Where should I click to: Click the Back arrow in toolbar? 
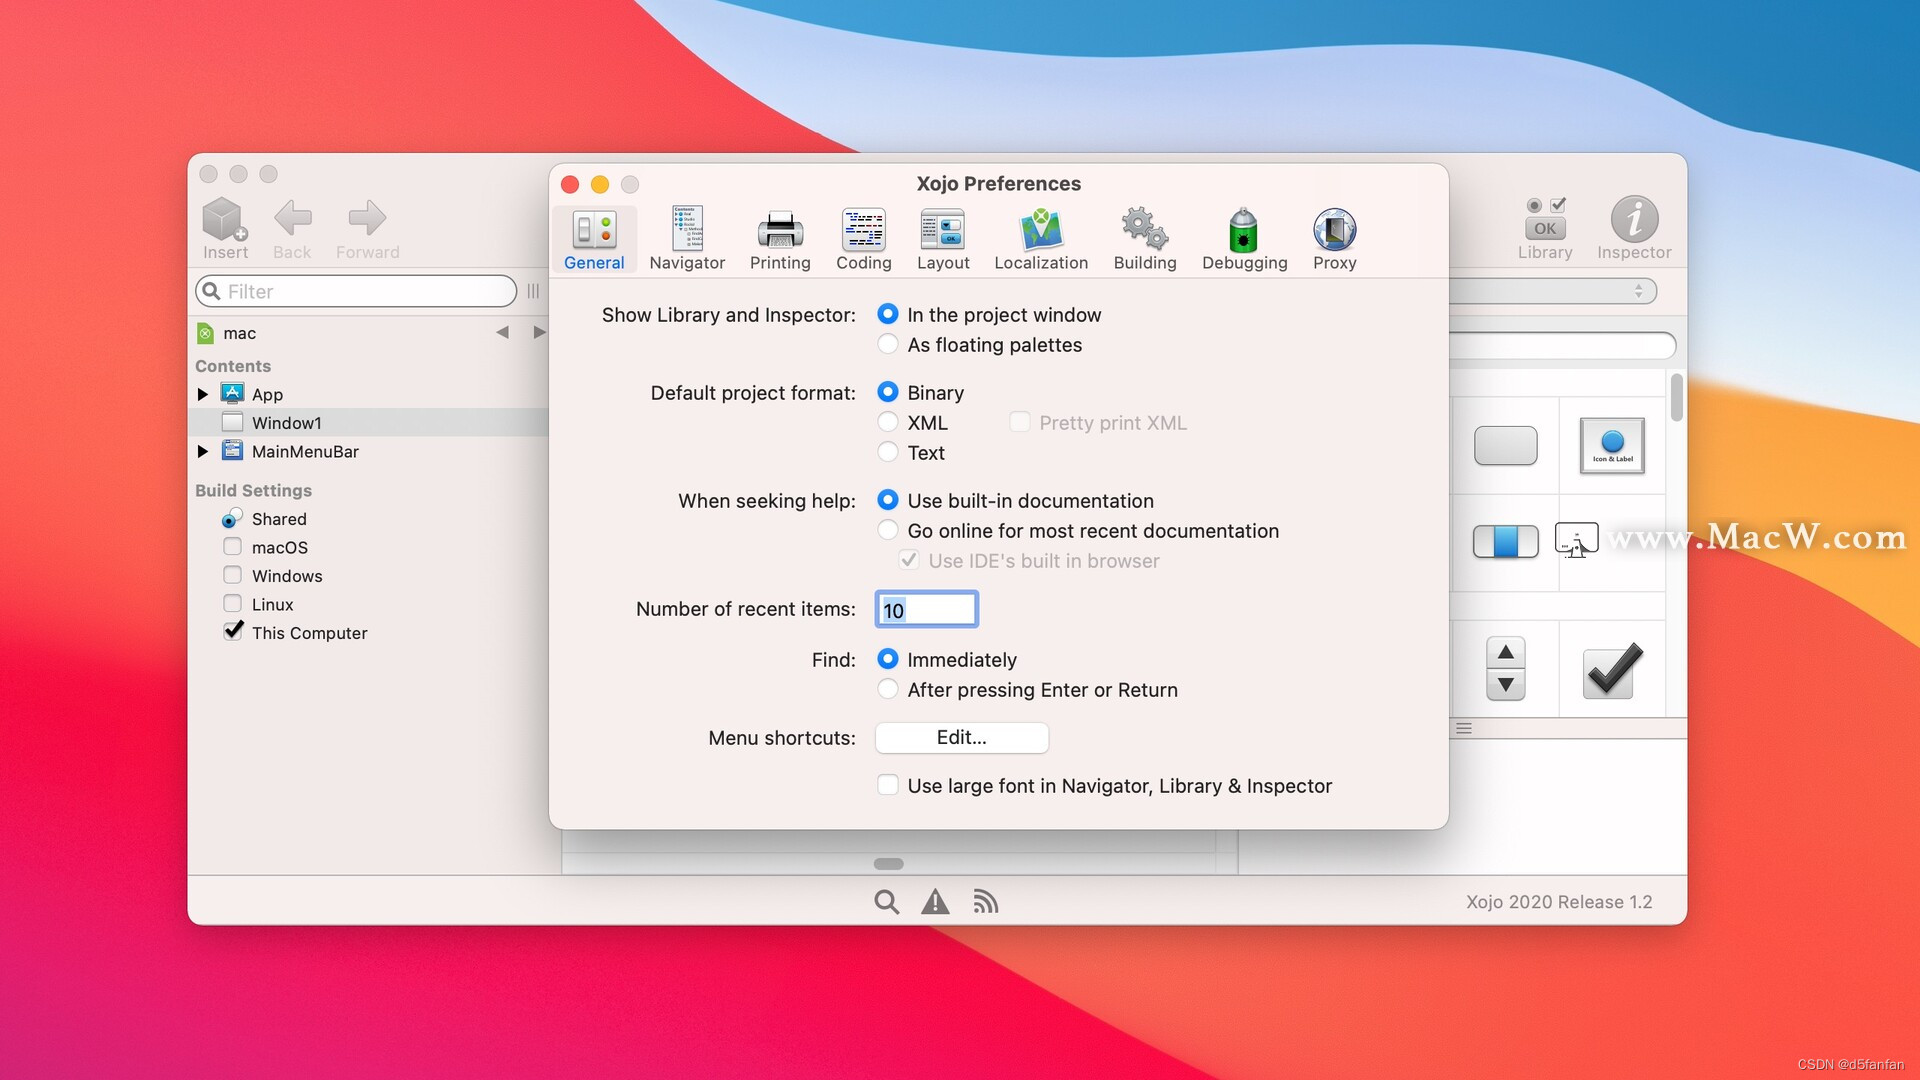tap(292, 217)
